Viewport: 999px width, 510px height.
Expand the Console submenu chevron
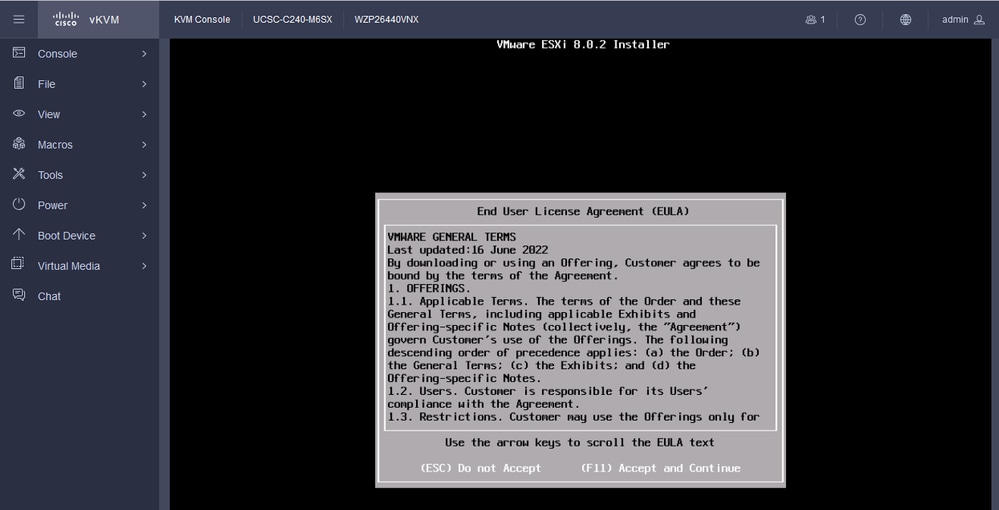click(144, 54)
